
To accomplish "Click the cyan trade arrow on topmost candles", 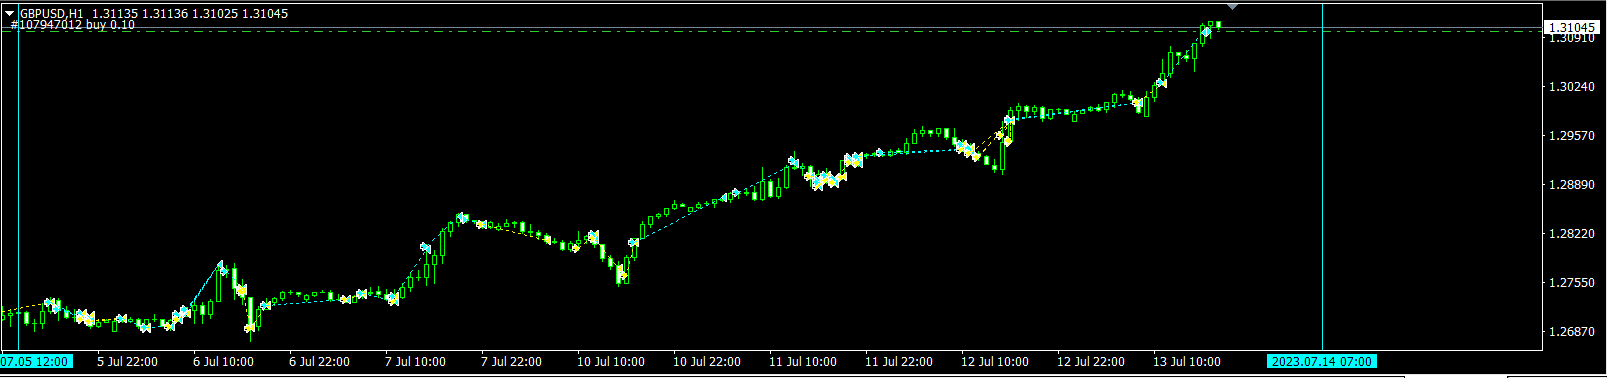I will pyautogui.click(x=1206, y=32).
